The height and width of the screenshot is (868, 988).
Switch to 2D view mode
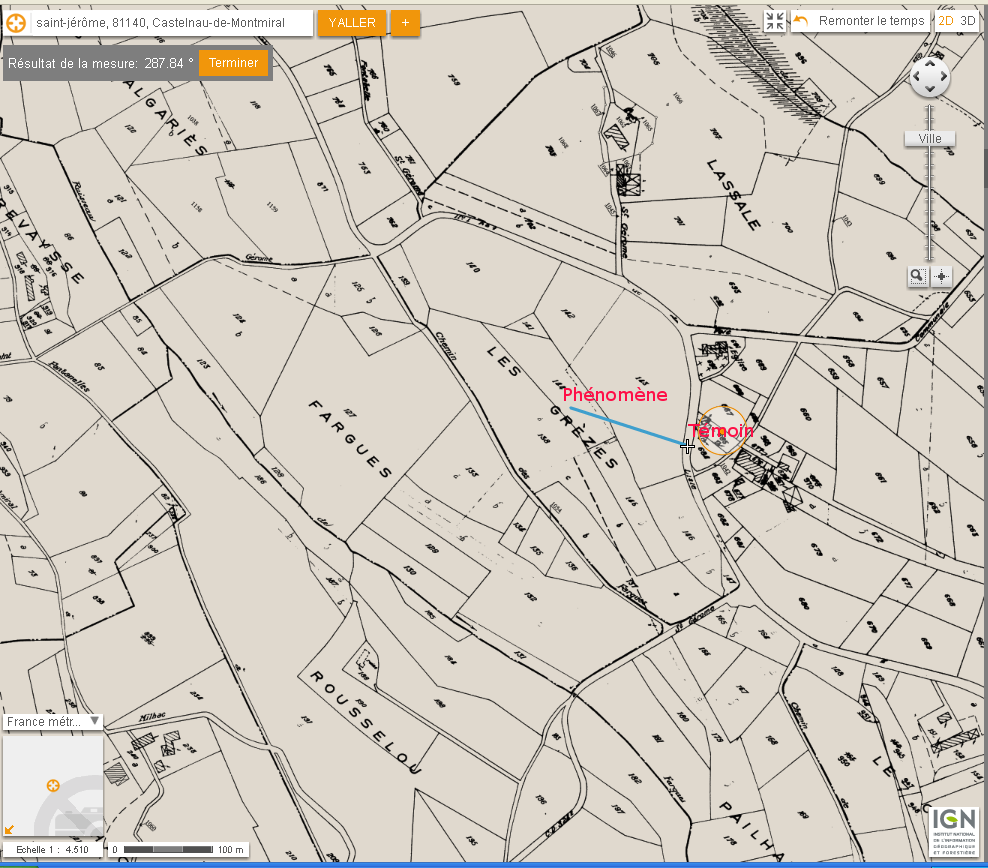pos(945,21)
